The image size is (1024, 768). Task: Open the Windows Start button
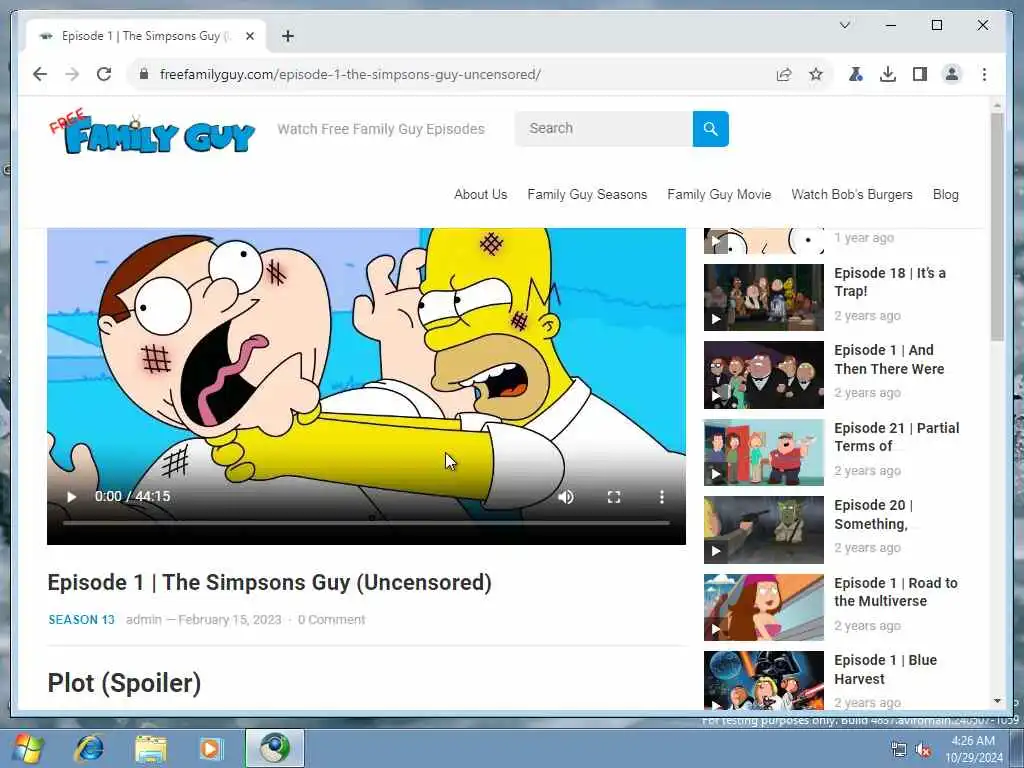click(x=27, y=748)
